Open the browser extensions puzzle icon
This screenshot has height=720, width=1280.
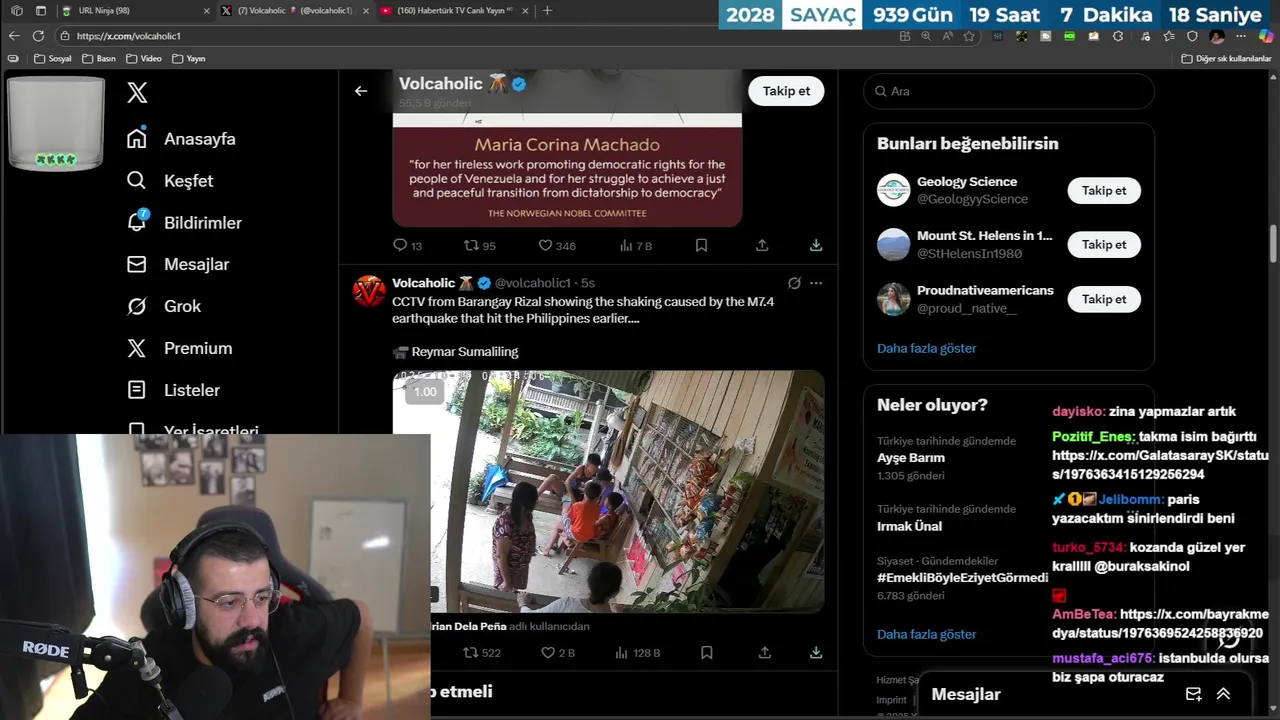(x=1118, y=36)
